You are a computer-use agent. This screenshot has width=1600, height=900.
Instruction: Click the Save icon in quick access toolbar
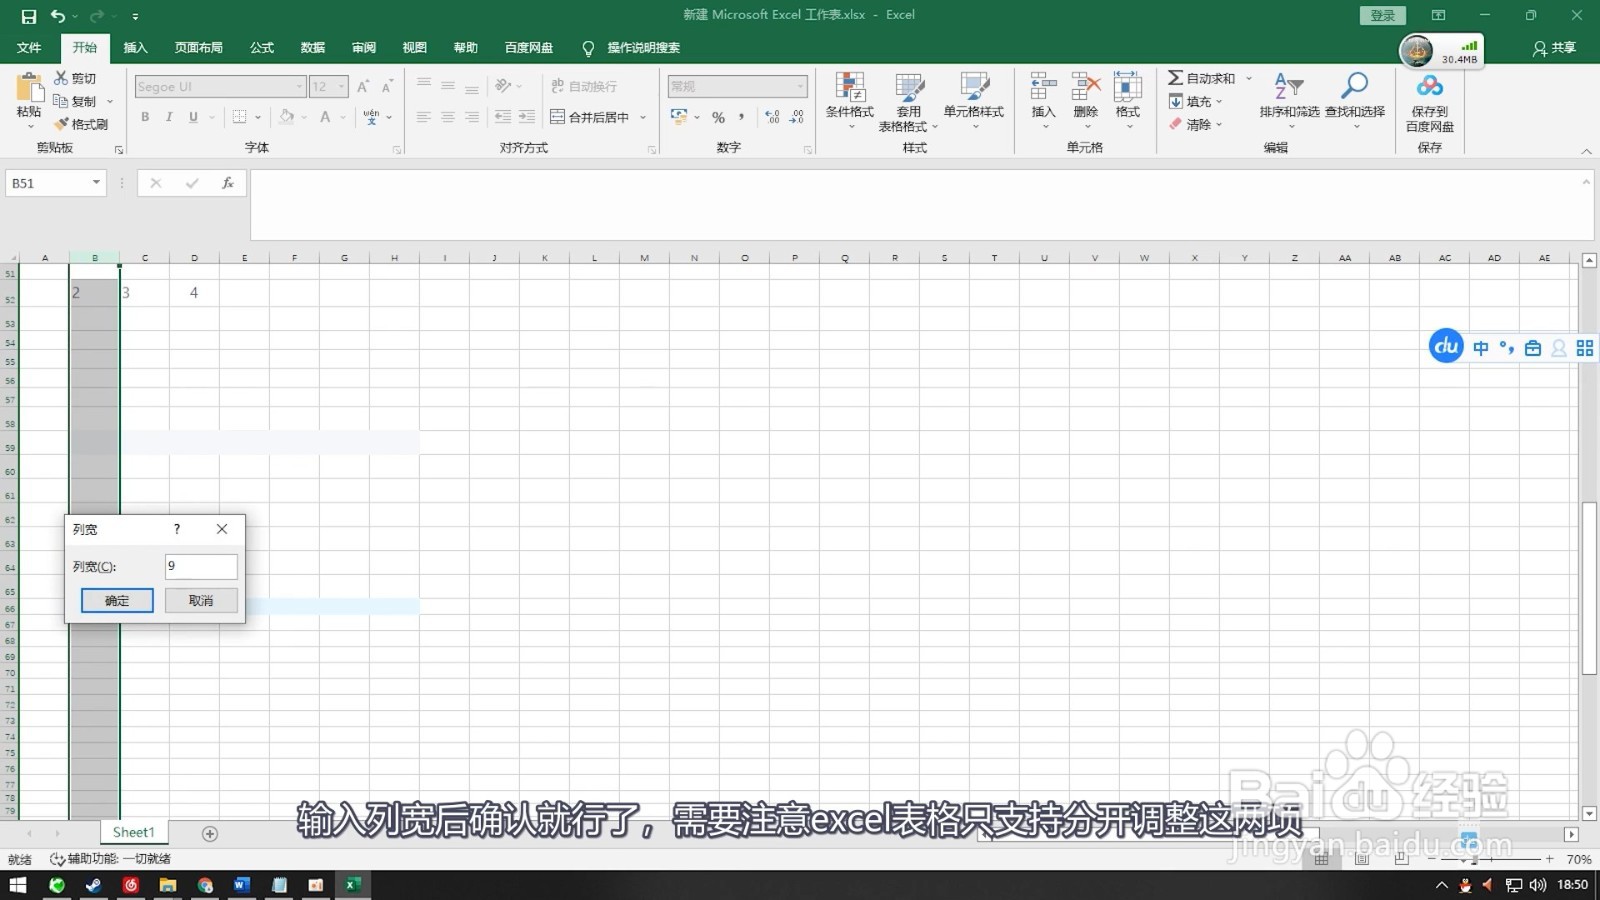tap(28, 16)
